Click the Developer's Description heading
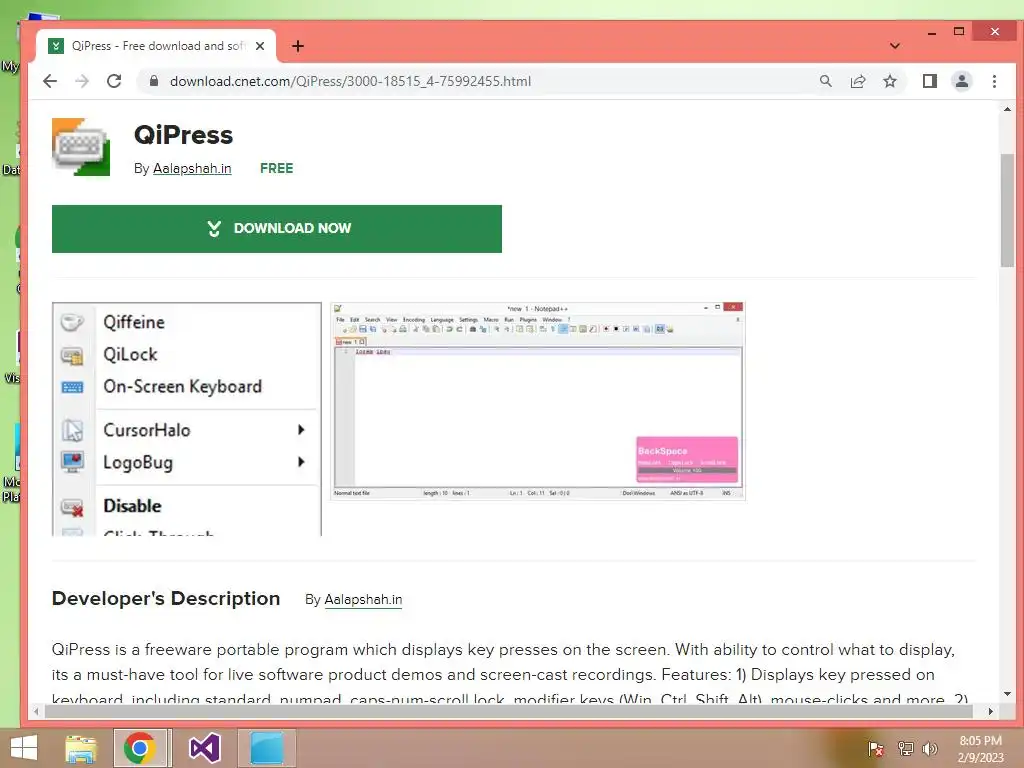Screen dimensions: 1024x768 pos(166,598)
